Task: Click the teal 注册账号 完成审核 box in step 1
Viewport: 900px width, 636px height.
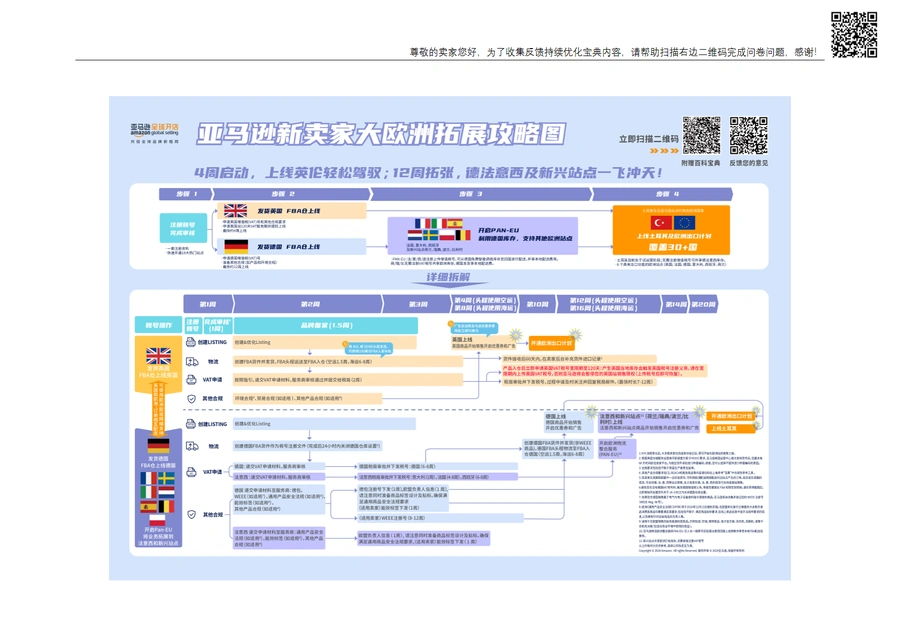Action: [x=183, y=228]
